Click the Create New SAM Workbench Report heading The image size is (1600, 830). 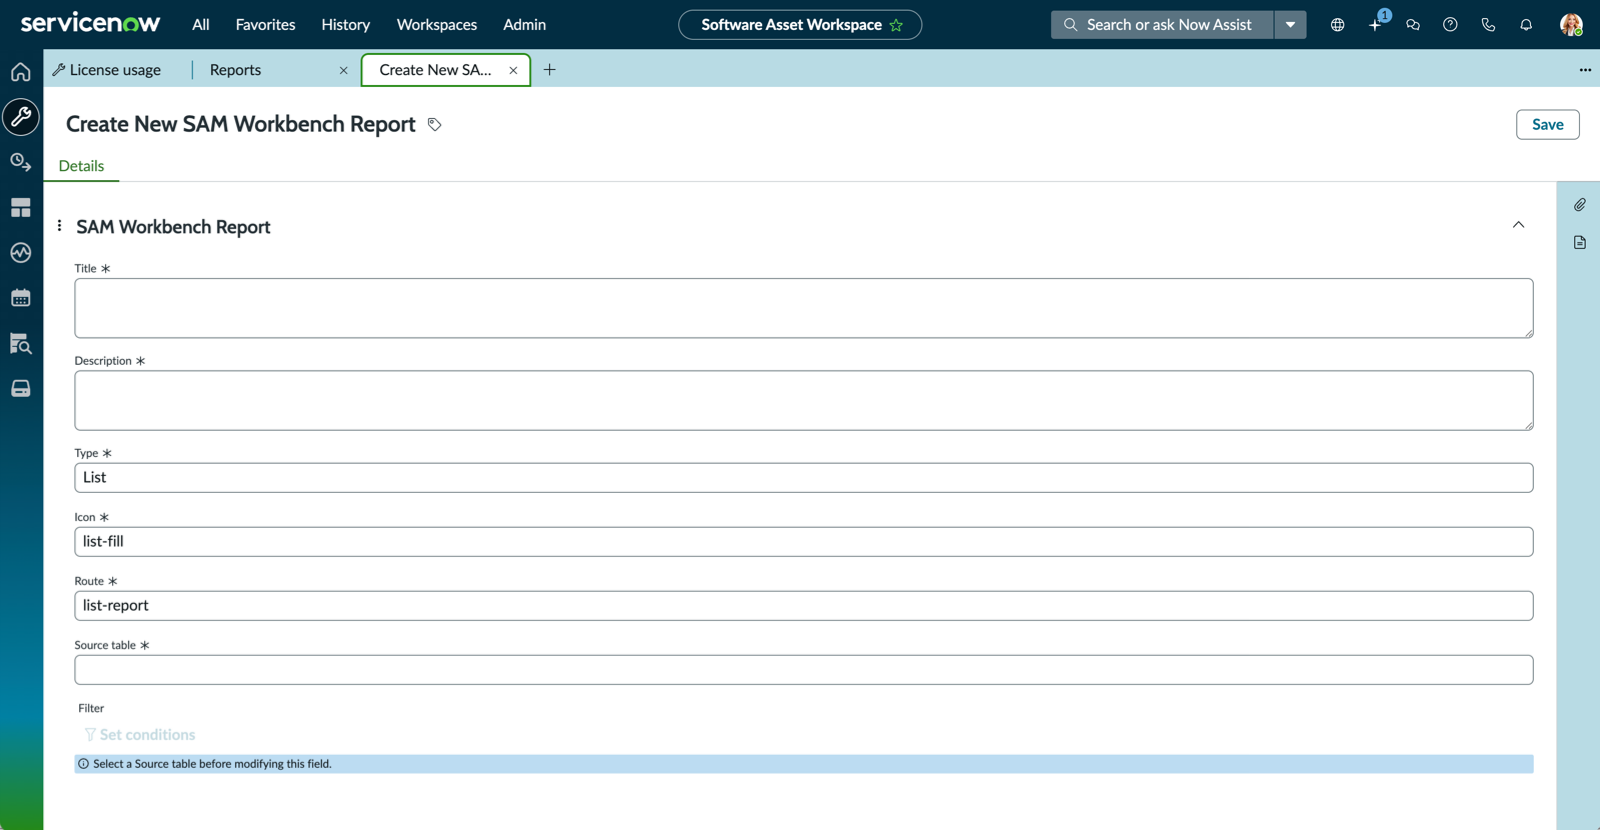pos(240,124)
